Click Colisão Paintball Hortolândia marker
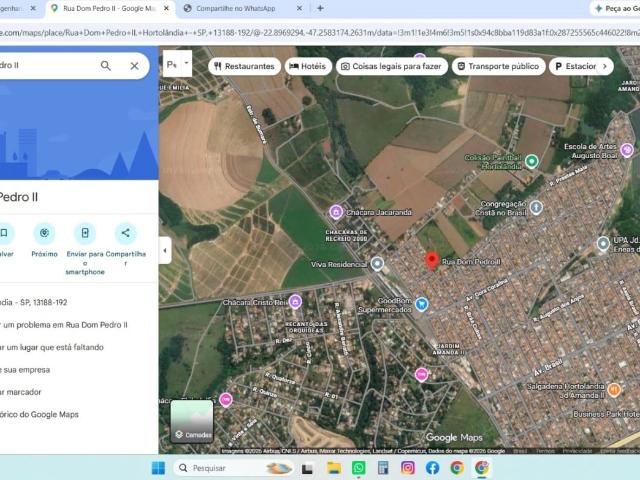The height and width of the screenshot is (480, 640). pyautogui.click(x=531, y=161)
